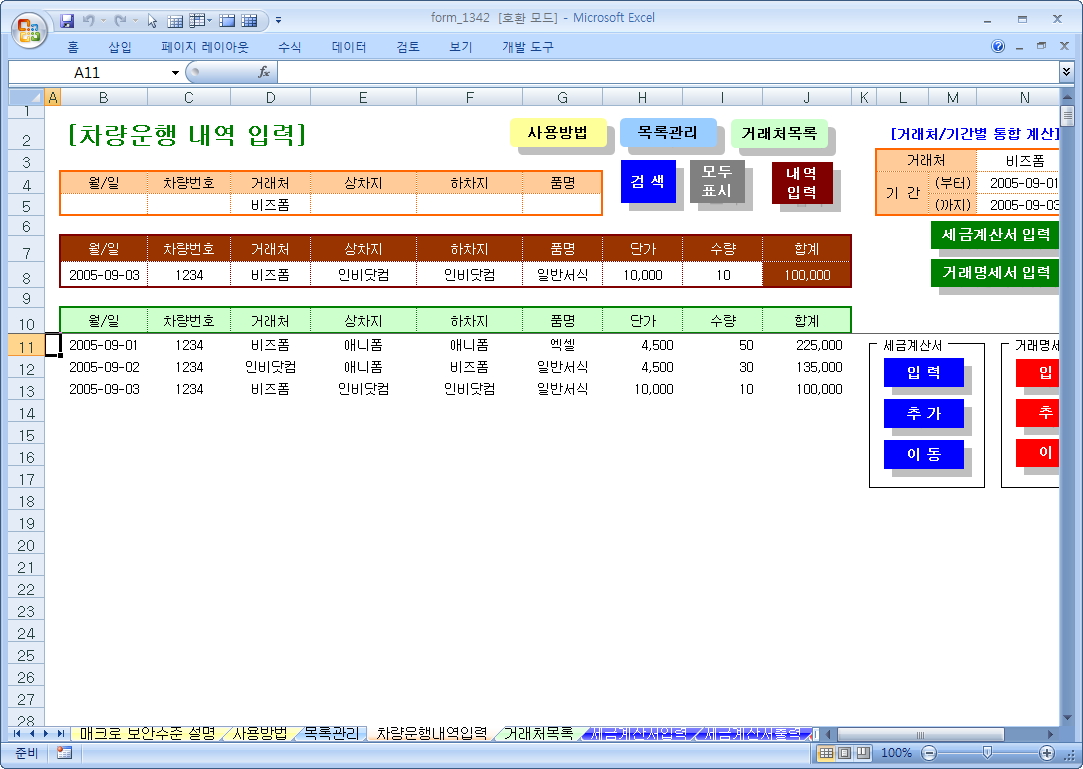The image size is (1083, 769).
Task: Click the Undo icon
Action: coord(89,20)
